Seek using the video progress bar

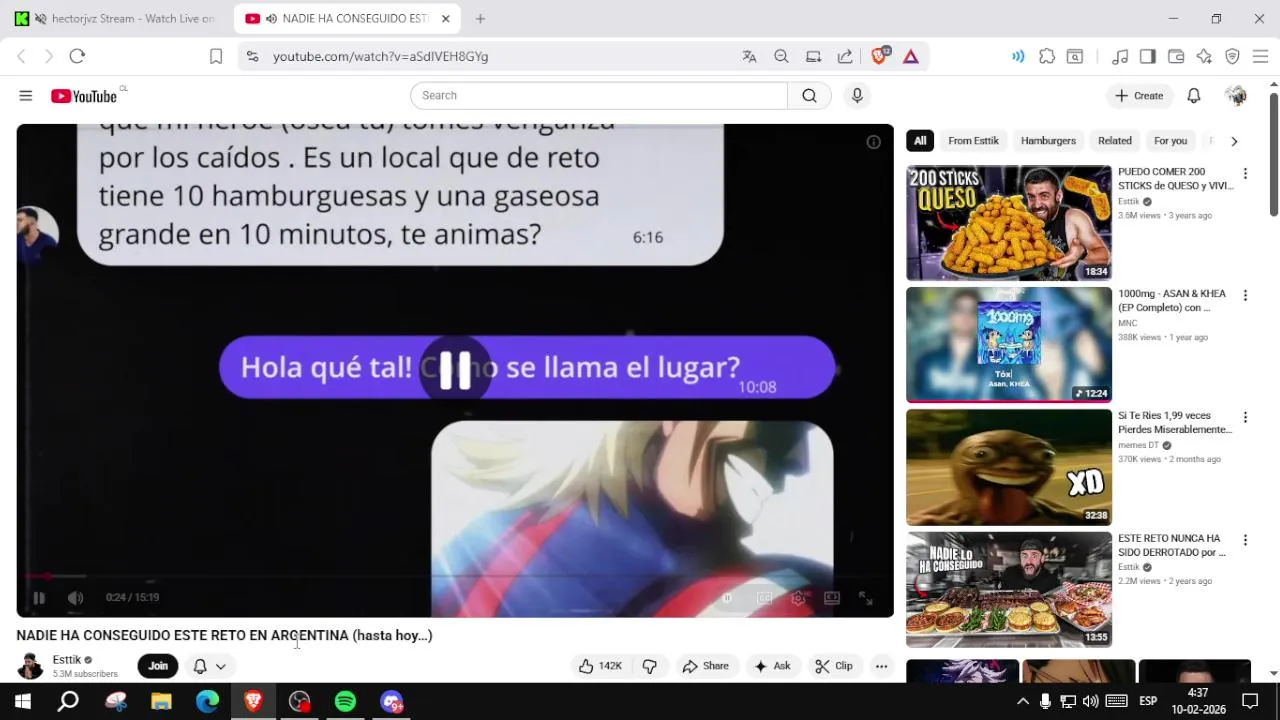[455, 576]
